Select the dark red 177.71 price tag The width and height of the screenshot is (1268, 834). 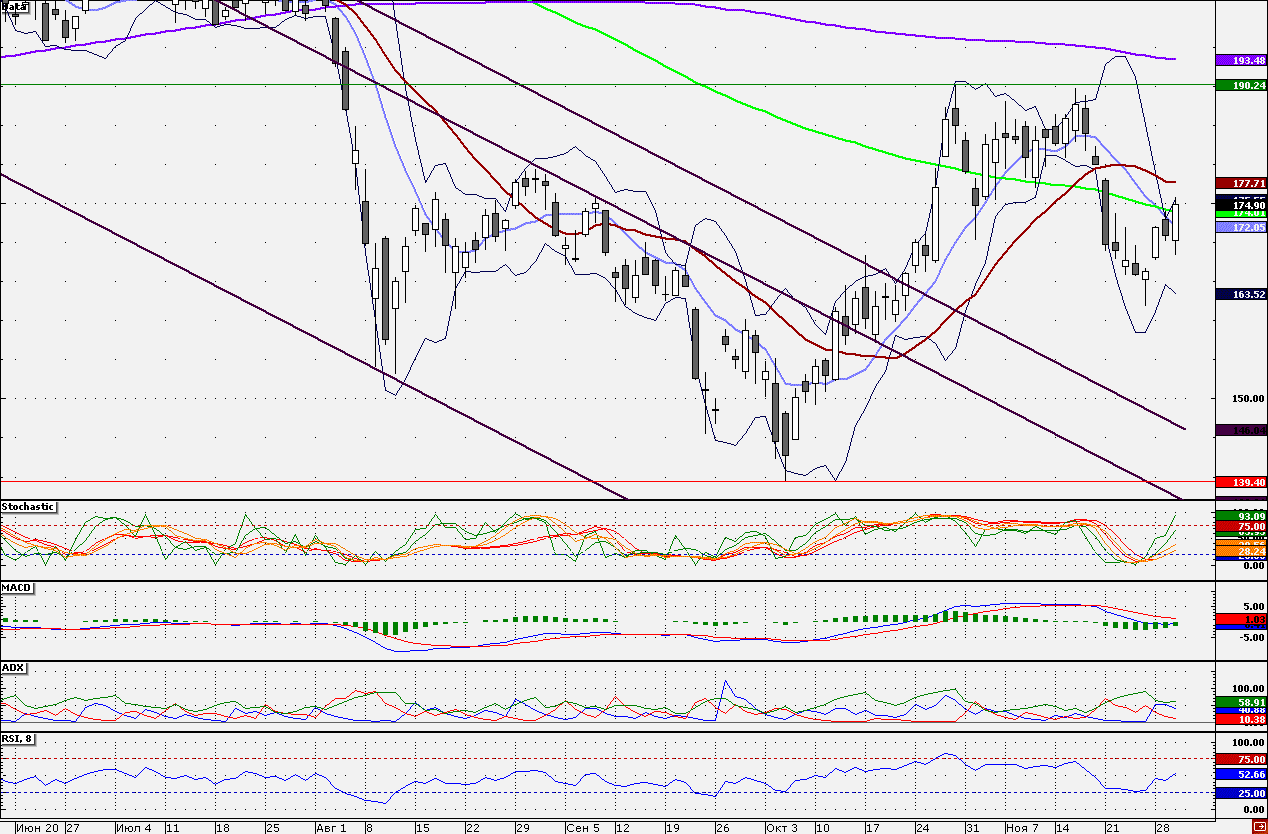[1241, 183]
